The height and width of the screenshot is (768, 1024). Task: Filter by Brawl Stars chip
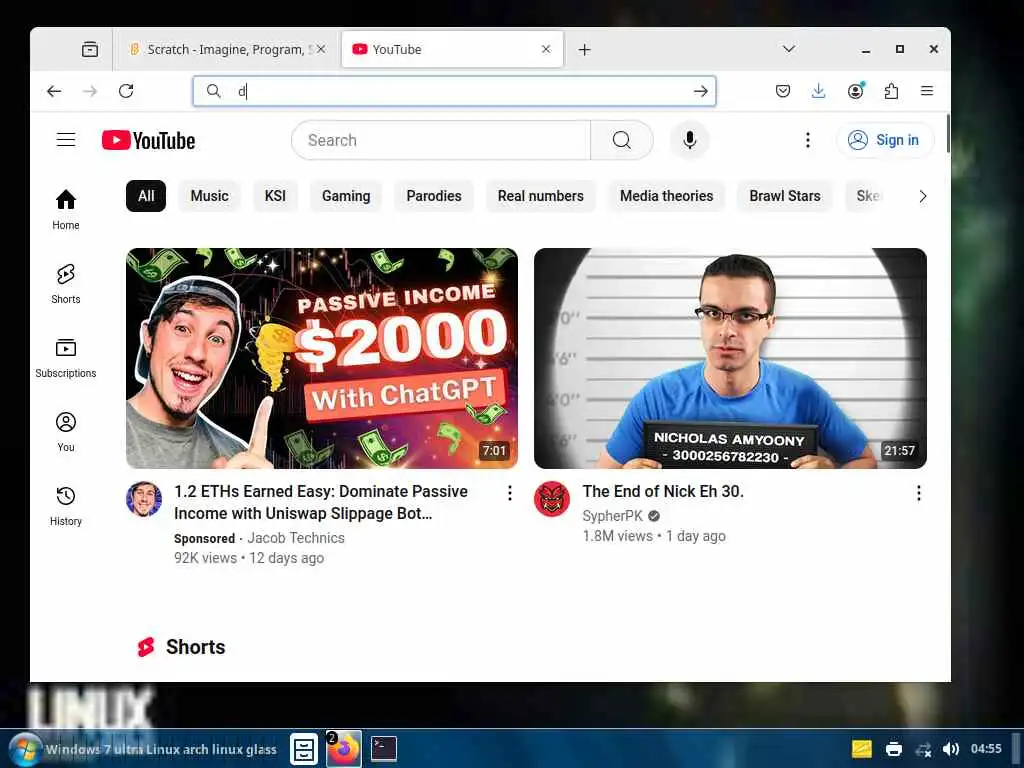[784, 196]
